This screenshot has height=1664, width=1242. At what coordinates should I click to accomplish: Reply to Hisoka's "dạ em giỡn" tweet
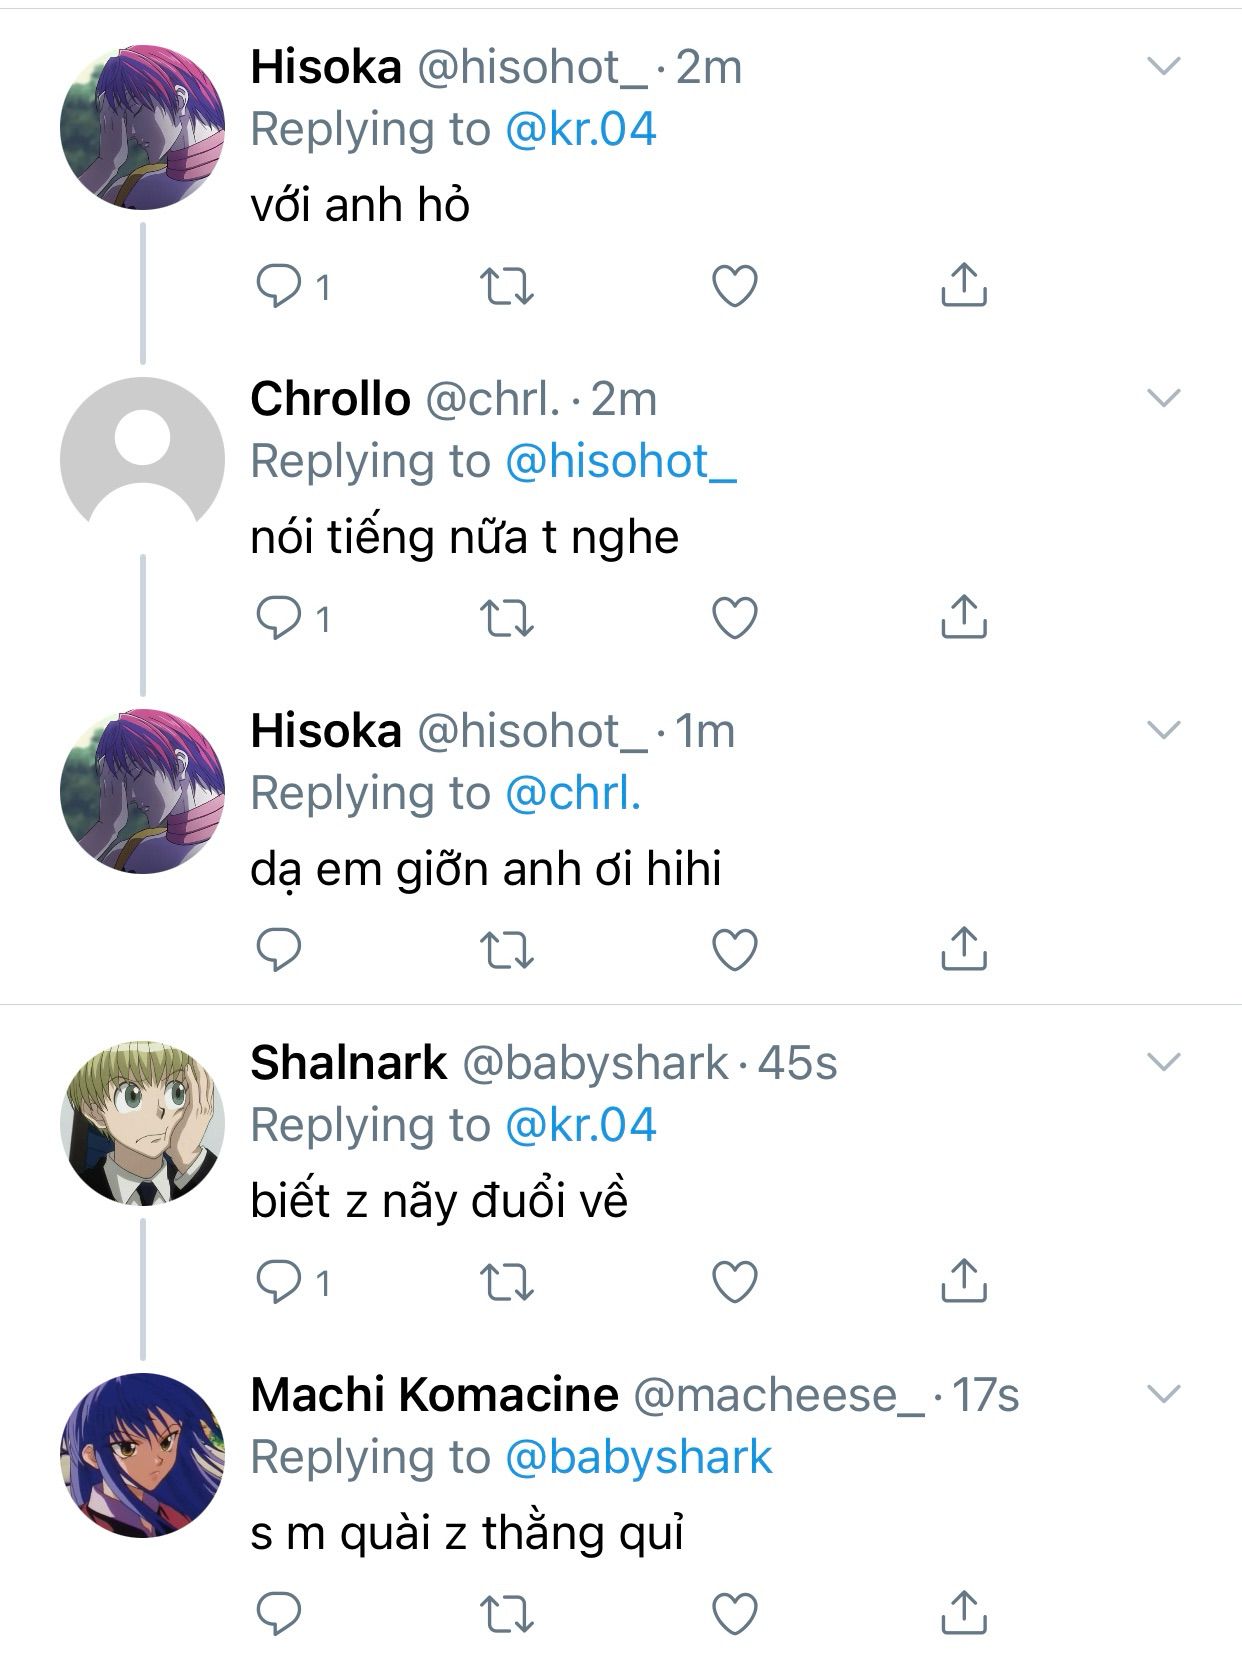279,950
